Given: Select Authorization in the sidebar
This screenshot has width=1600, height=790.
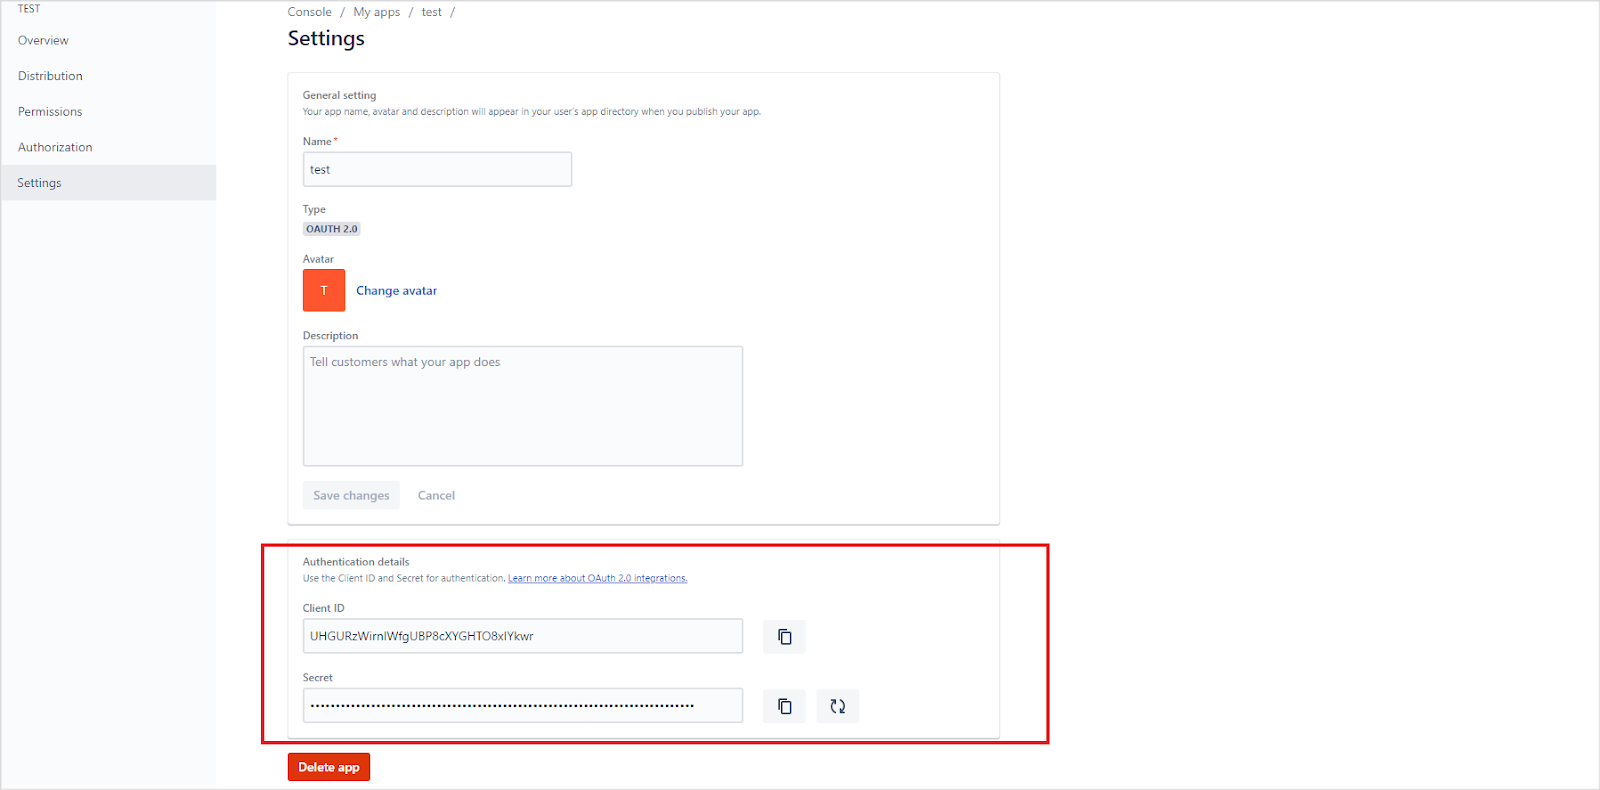Looking at the screenshot, I should coord(55,147).
